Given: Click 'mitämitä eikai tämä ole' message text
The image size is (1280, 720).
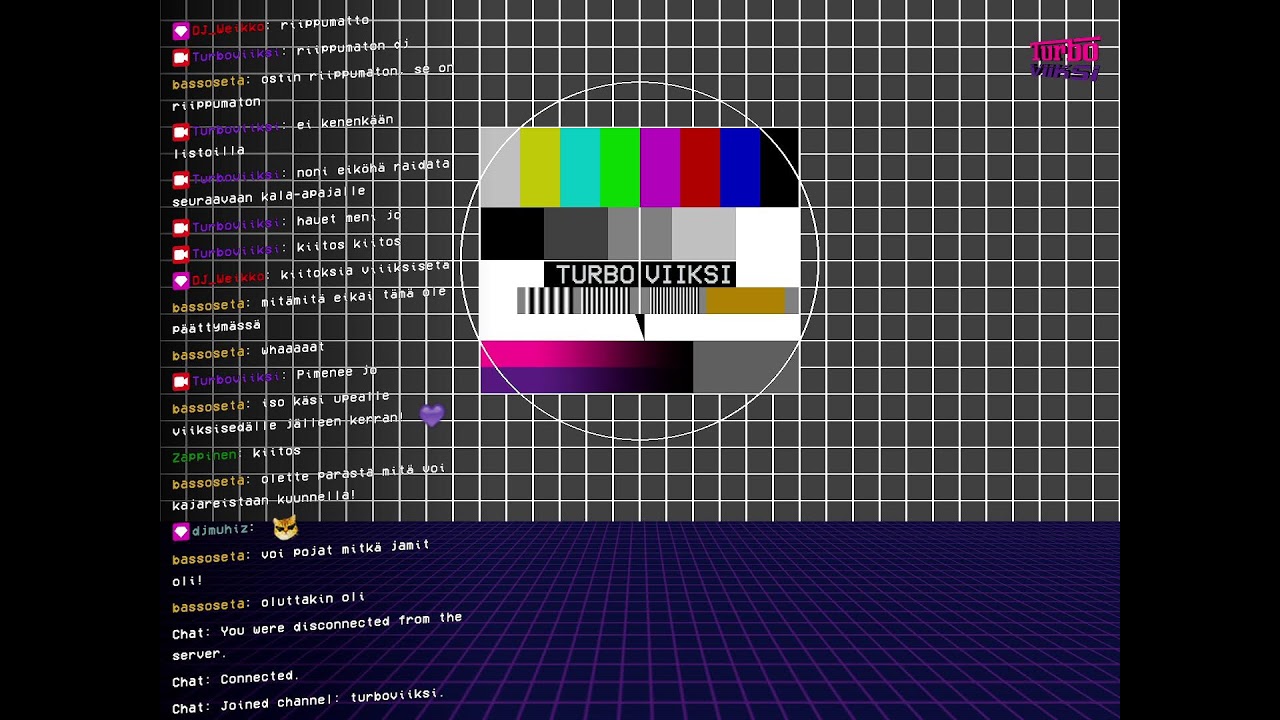Looking at the screenshot, I should pyautogui.click(x=353, y=297).
